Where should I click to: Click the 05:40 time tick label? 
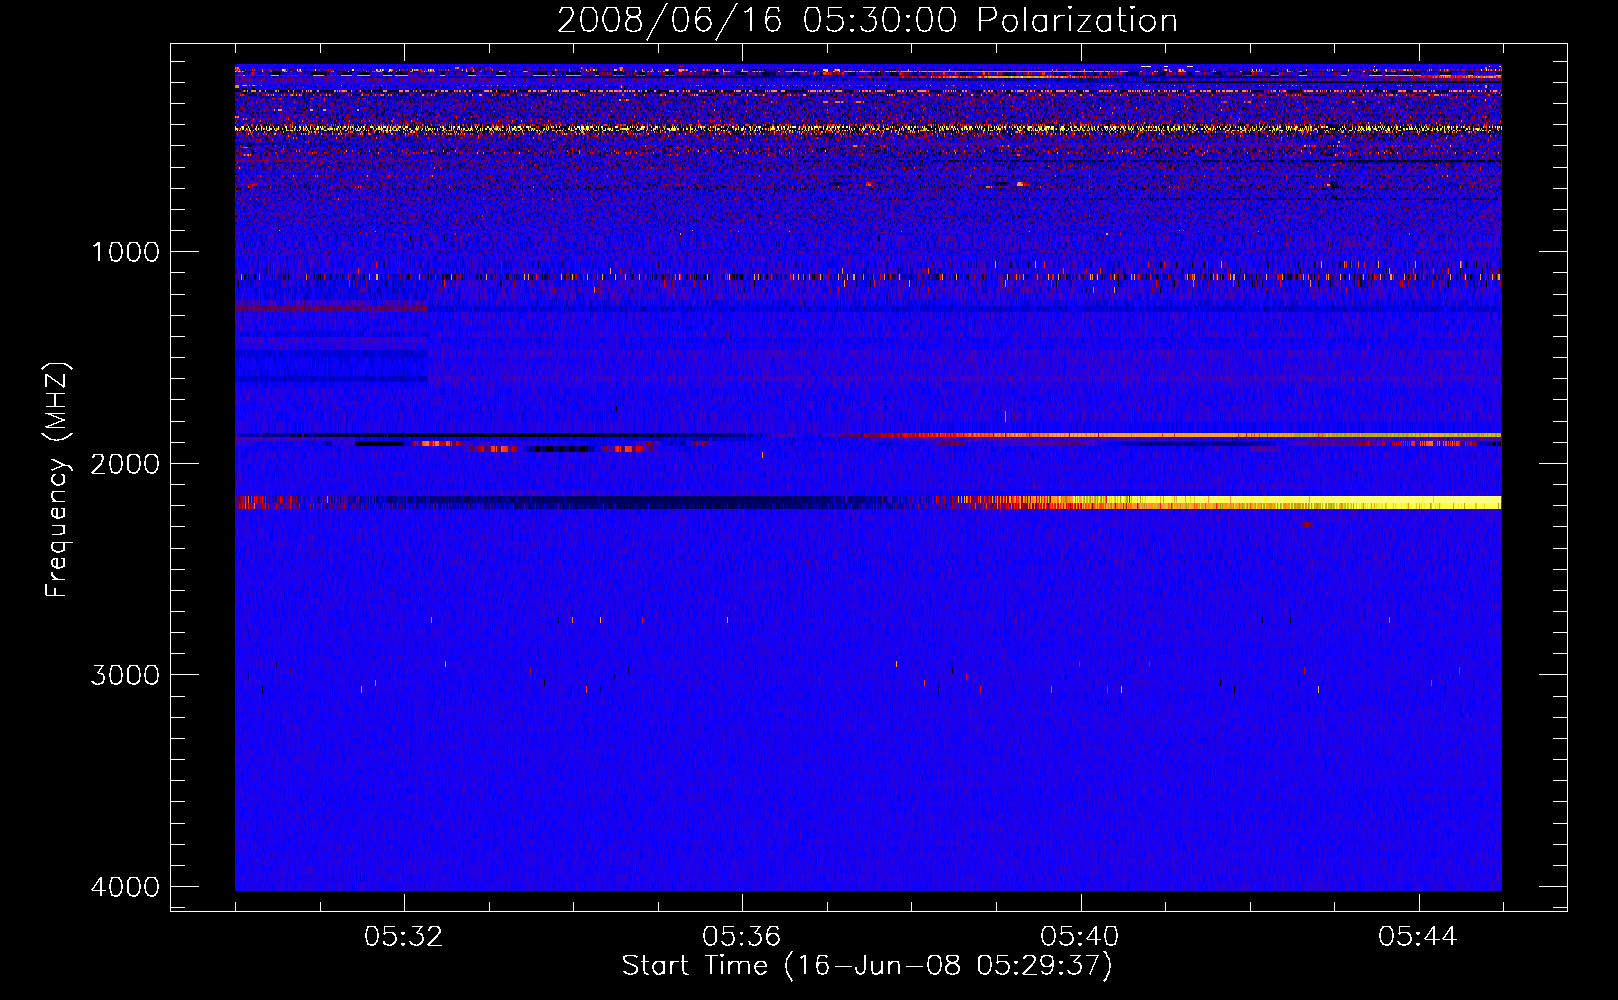tap(1079, 937)
